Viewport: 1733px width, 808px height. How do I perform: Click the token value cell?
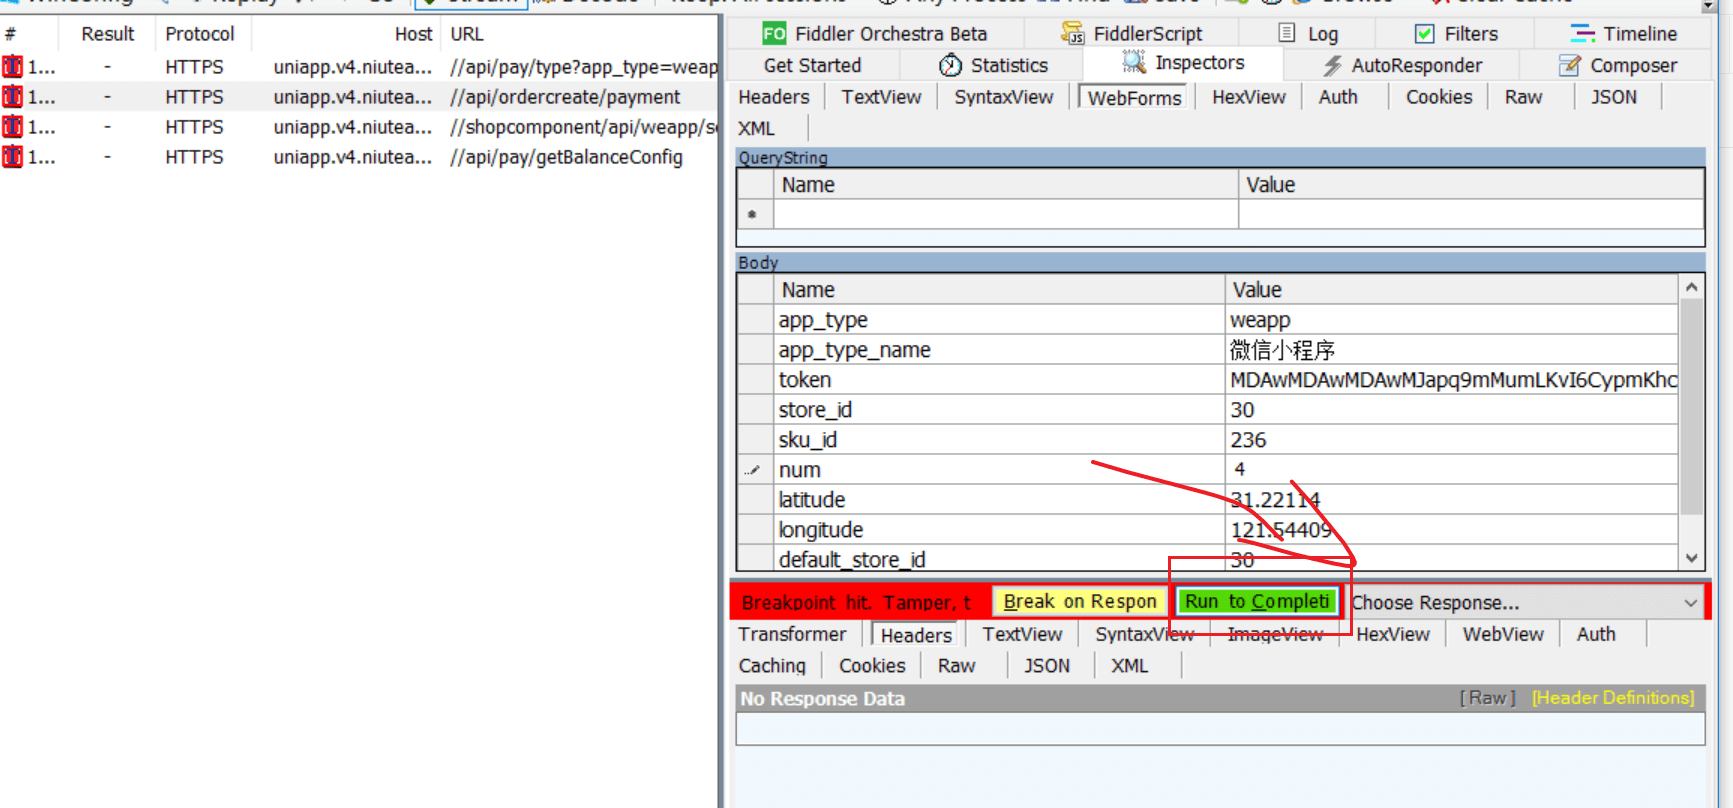pyautogui.click(x=1451, y=380)
